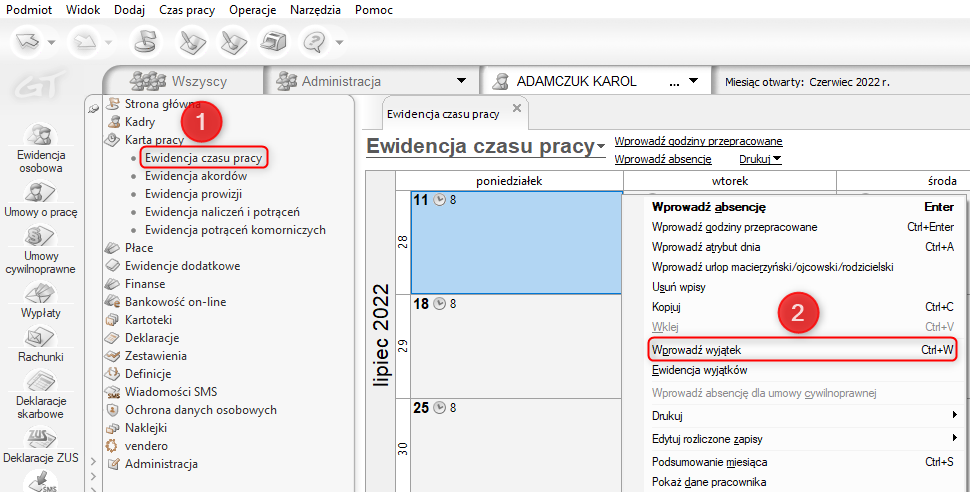The width and height of the screenshot is (970, 492).
Task: Click the first pen-and-paper toolbar icon
Action: 192,42
